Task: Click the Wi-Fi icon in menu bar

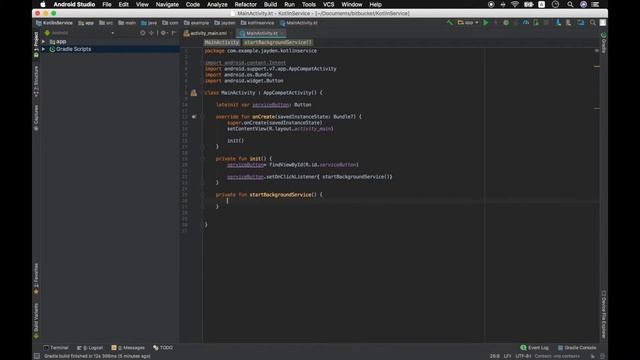Action: pos(515,4)
